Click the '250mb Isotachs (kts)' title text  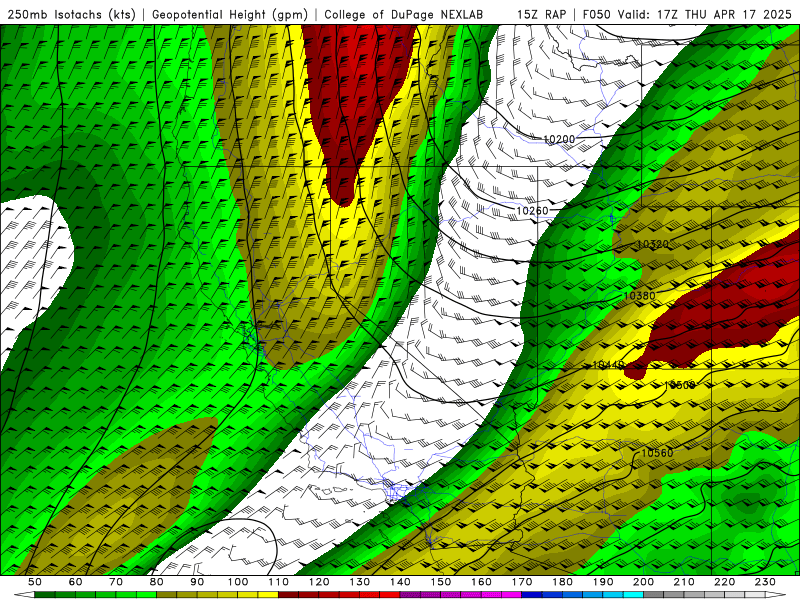point(71,14)
